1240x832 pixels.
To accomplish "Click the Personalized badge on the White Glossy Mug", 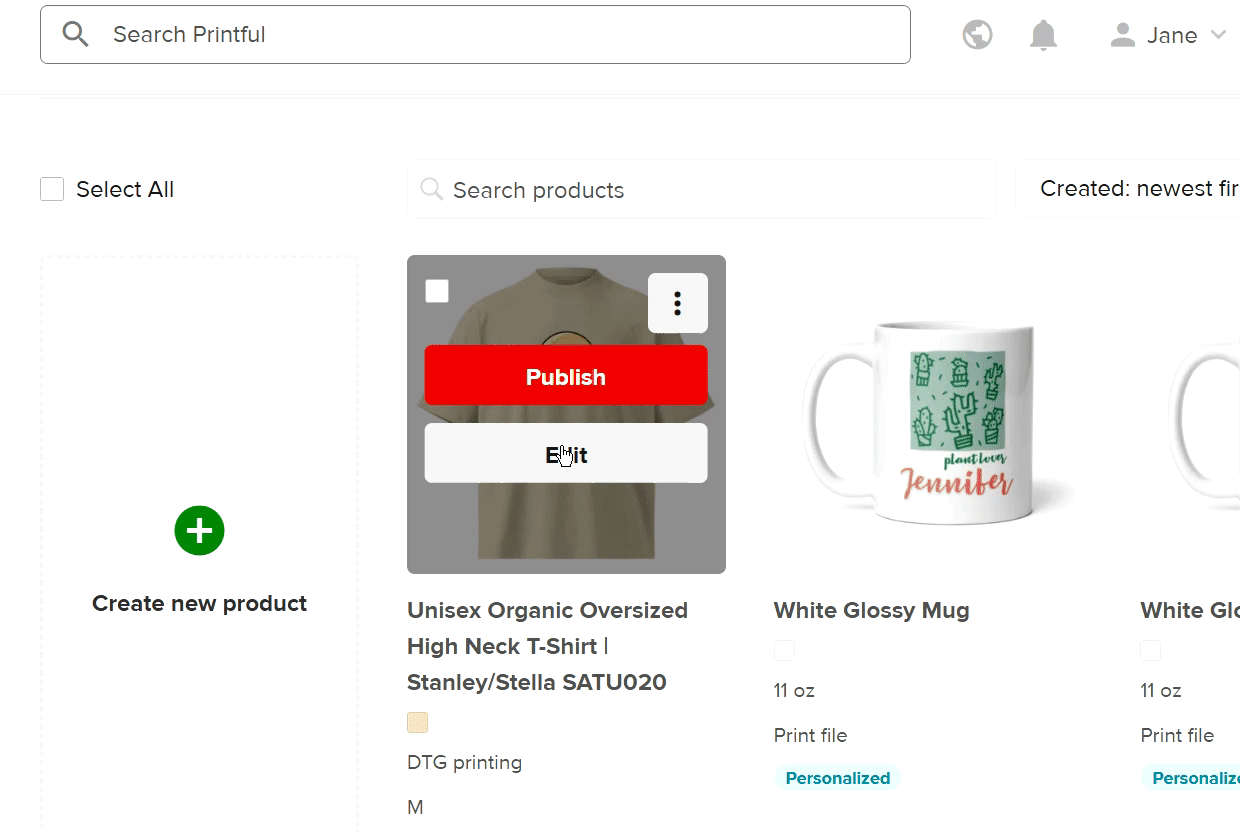I will click(x=837, y=777).
